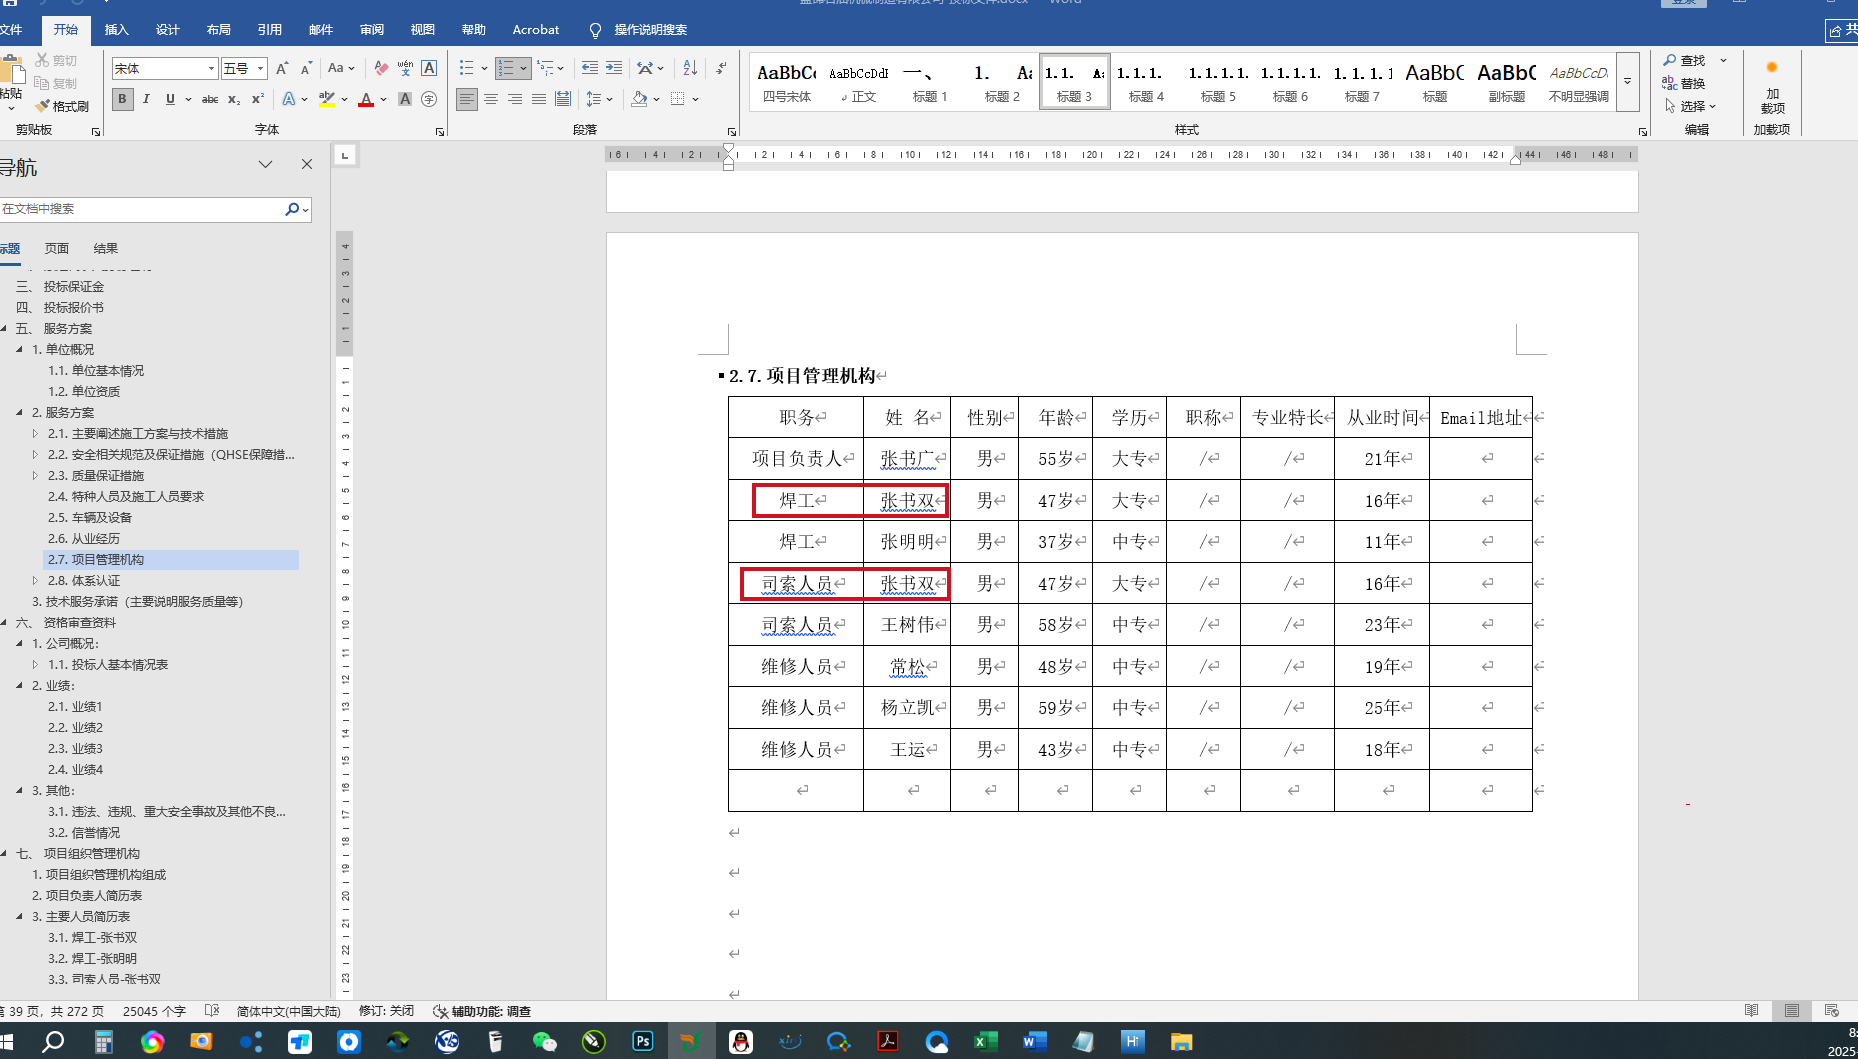Viewport: 1858px width, 1059px height.
Task: Toggle align left
Action: (467, 99)
